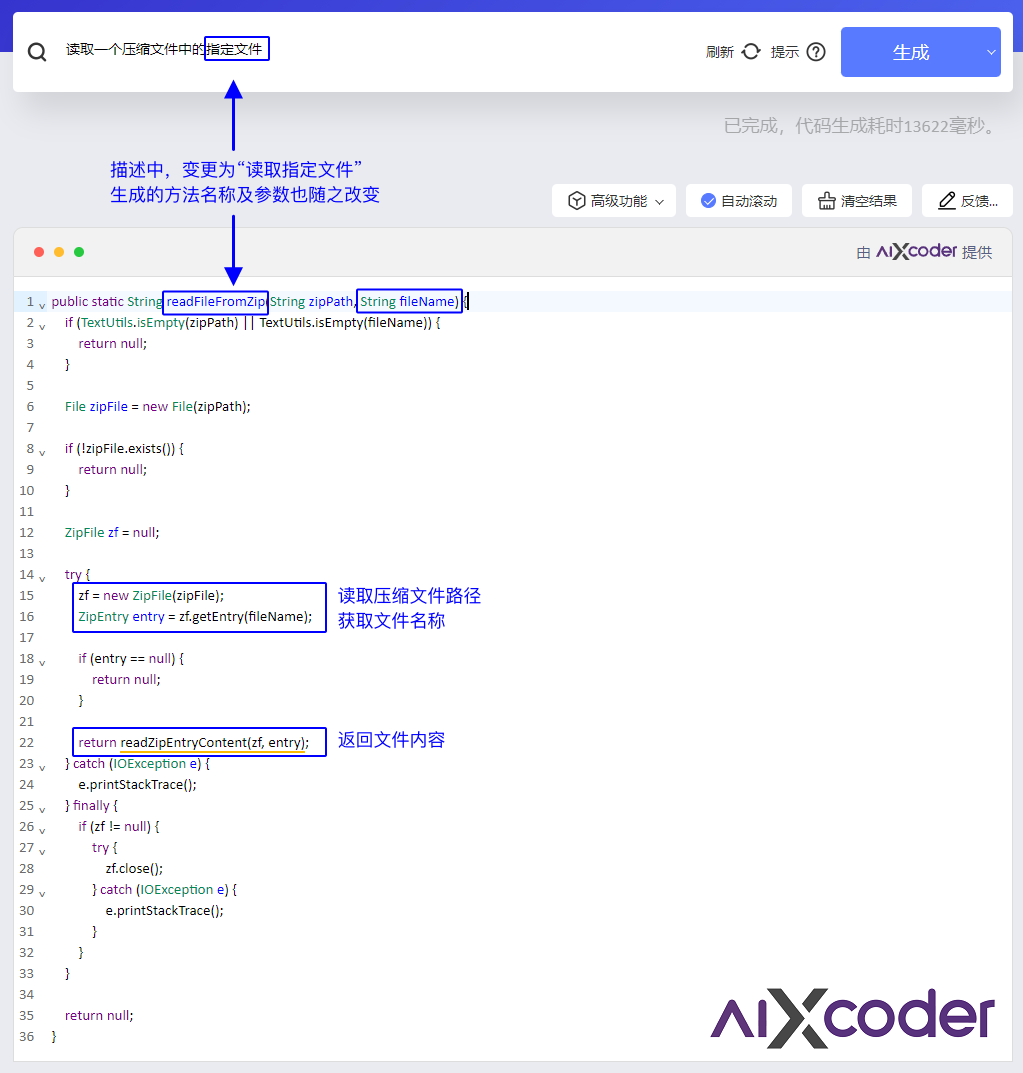Image resolution: width=1023 pixels, height=1073 pixels.
Task: Toggle the 自动滚动 checkbox
Action: click(x=708, y=201)
